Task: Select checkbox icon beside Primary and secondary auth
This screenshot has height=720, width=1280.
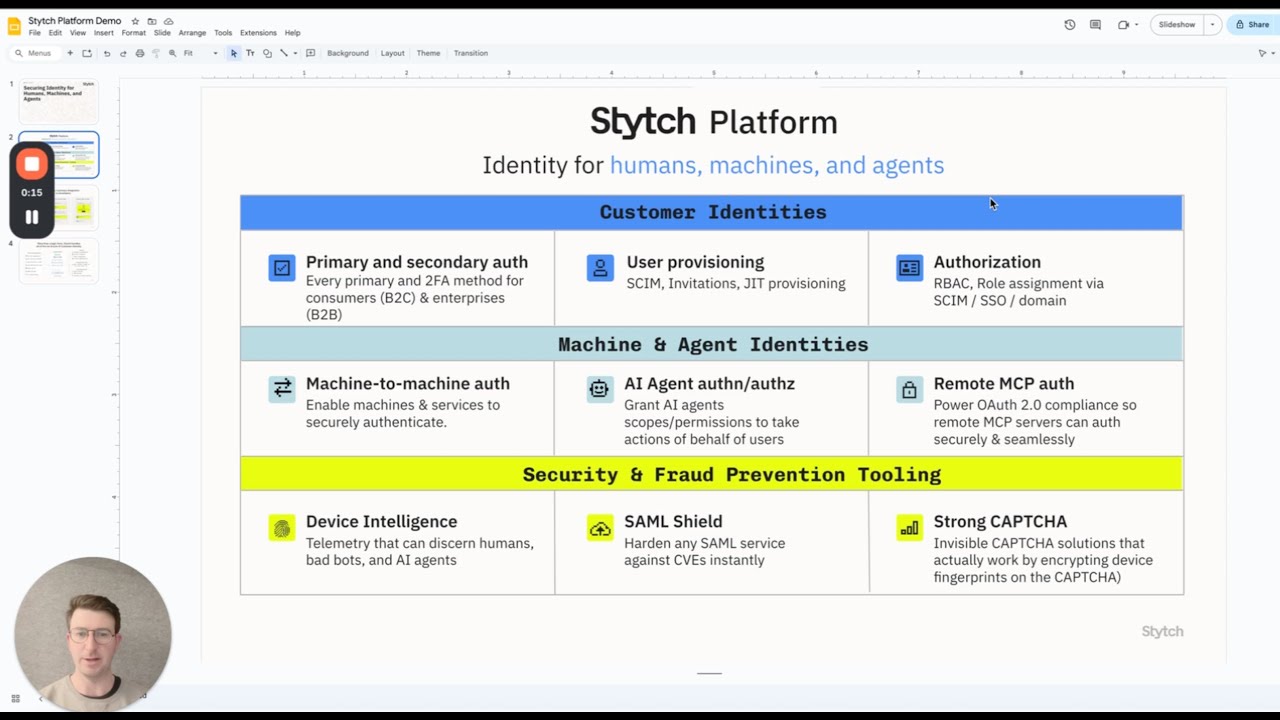Action: click(282, 268)
